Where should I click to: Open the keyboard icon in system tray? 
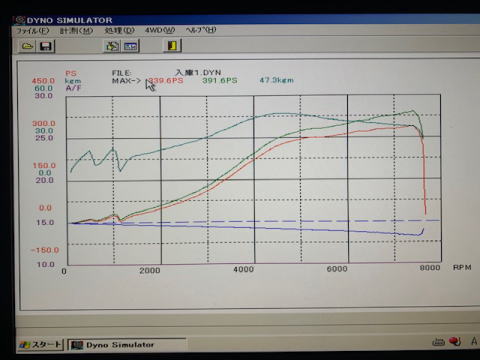(438, 342)
